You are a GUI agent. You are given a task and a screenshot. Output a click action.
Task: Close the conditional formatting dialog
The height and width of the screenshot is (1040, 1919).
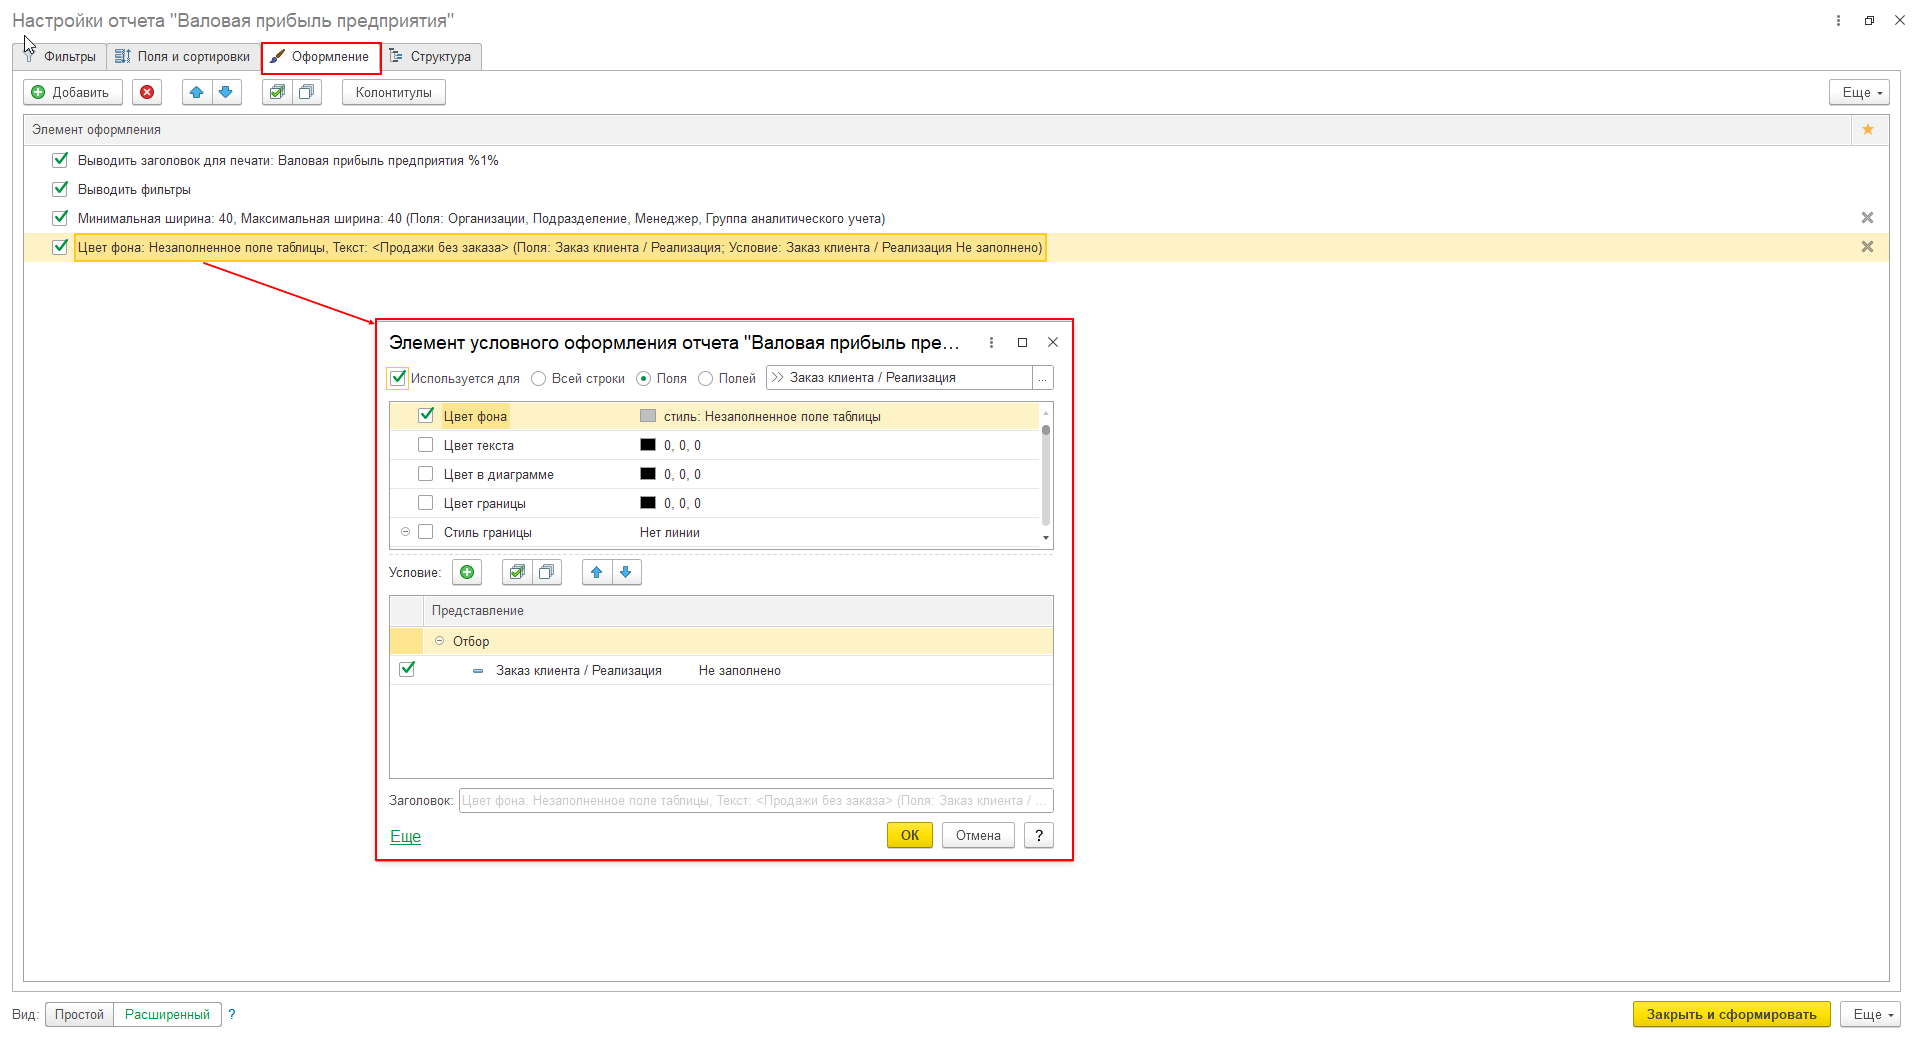[x=1053, y=342]
